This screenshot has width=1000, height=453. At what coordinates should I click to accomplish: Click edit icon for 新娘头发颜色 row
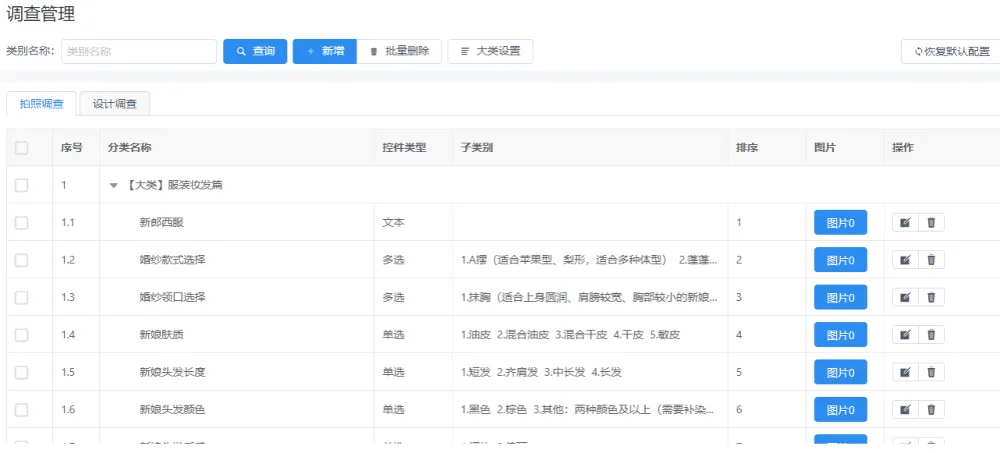pos(905,409)
